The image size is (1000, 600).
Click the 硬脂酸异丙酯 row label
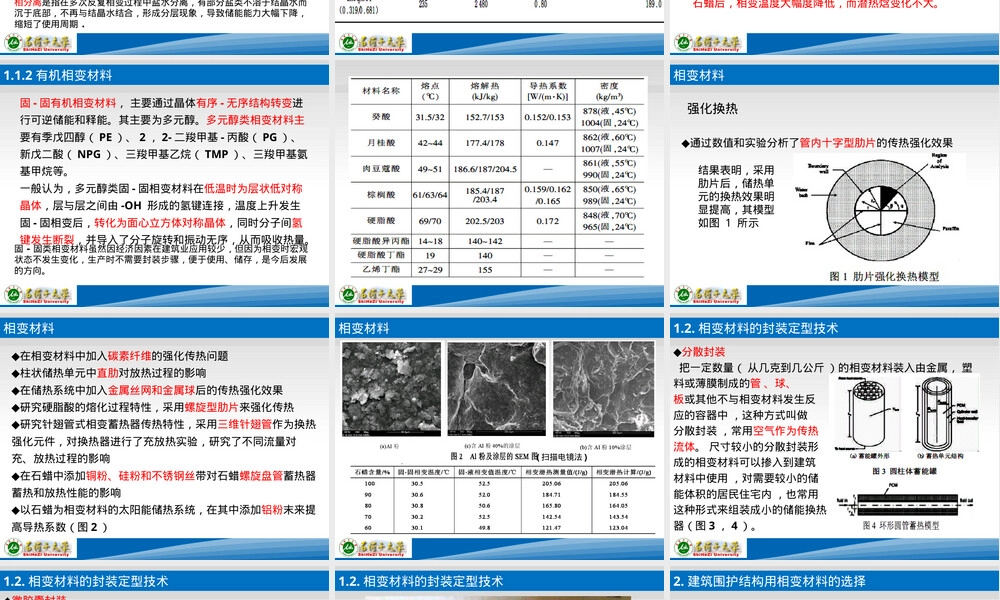click(381, 241)
